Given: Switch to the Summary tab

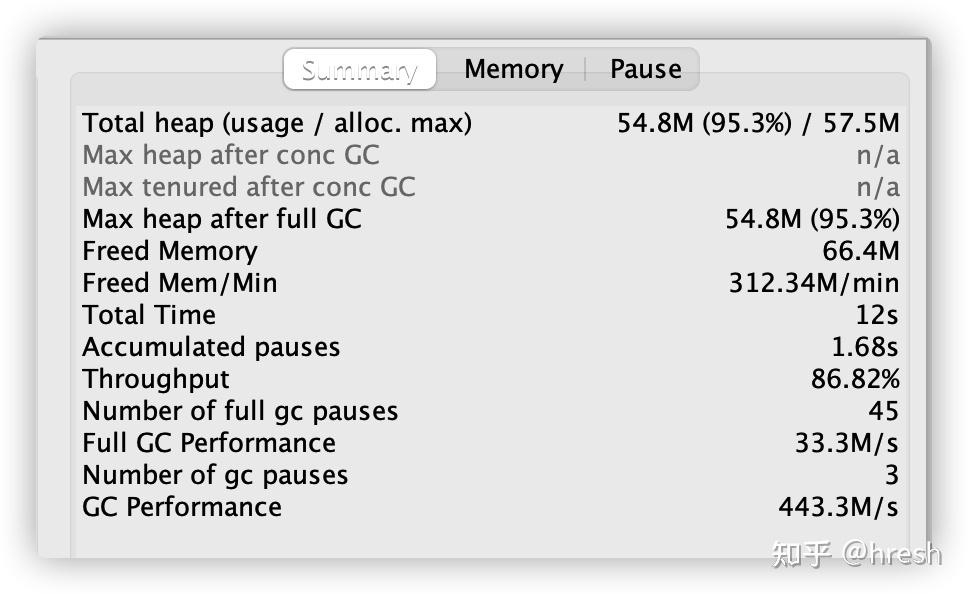Looking at the screenshot, I should (x=359, y=70).
